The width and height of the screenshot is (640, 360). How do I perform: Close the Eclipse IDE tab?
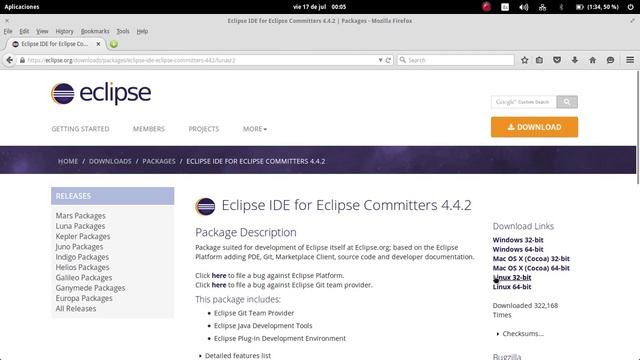coord(98,44)
